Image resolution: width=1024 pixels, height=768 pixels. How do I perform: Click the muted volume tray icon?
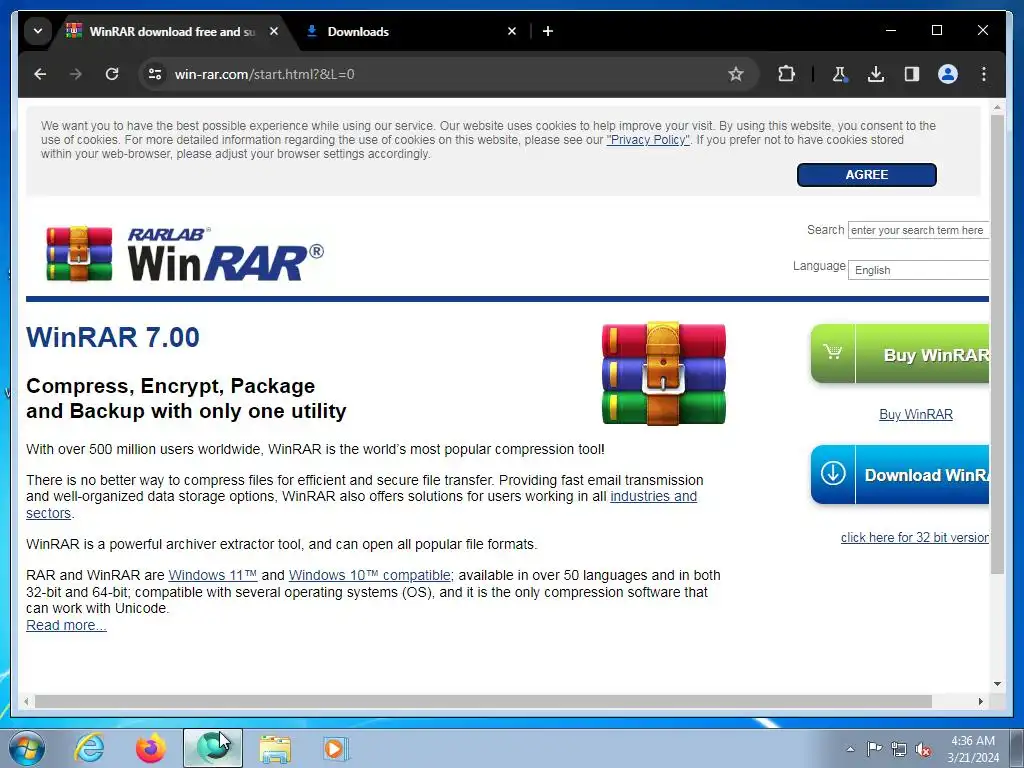click(x=923, y=750)
